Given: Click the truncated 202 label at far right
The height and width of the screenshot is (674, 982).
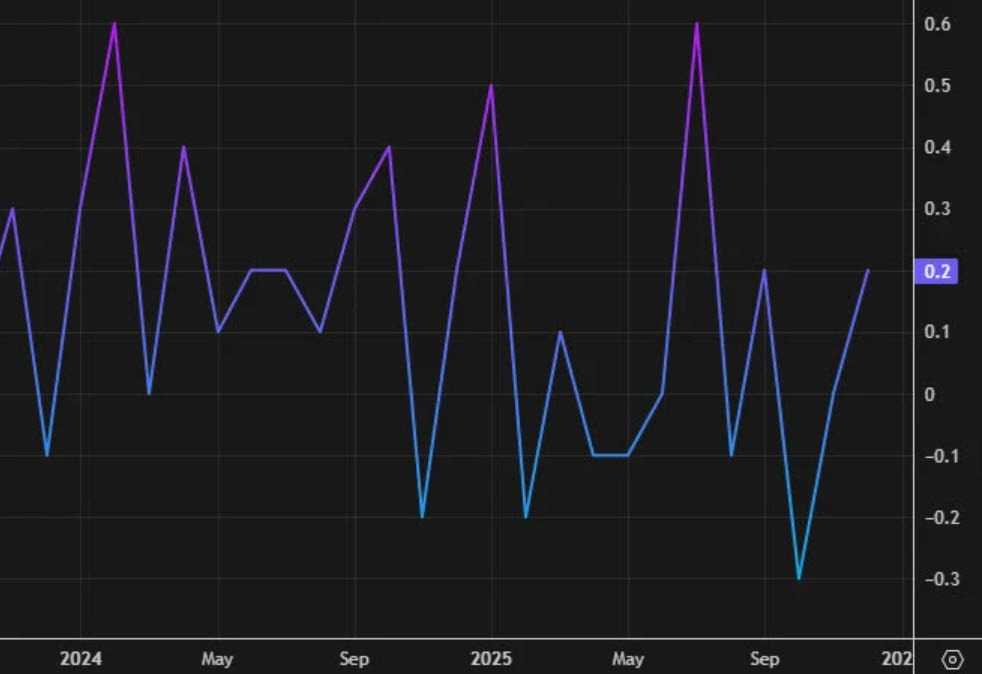Looking at the screenshot, I should pos(898,659).
